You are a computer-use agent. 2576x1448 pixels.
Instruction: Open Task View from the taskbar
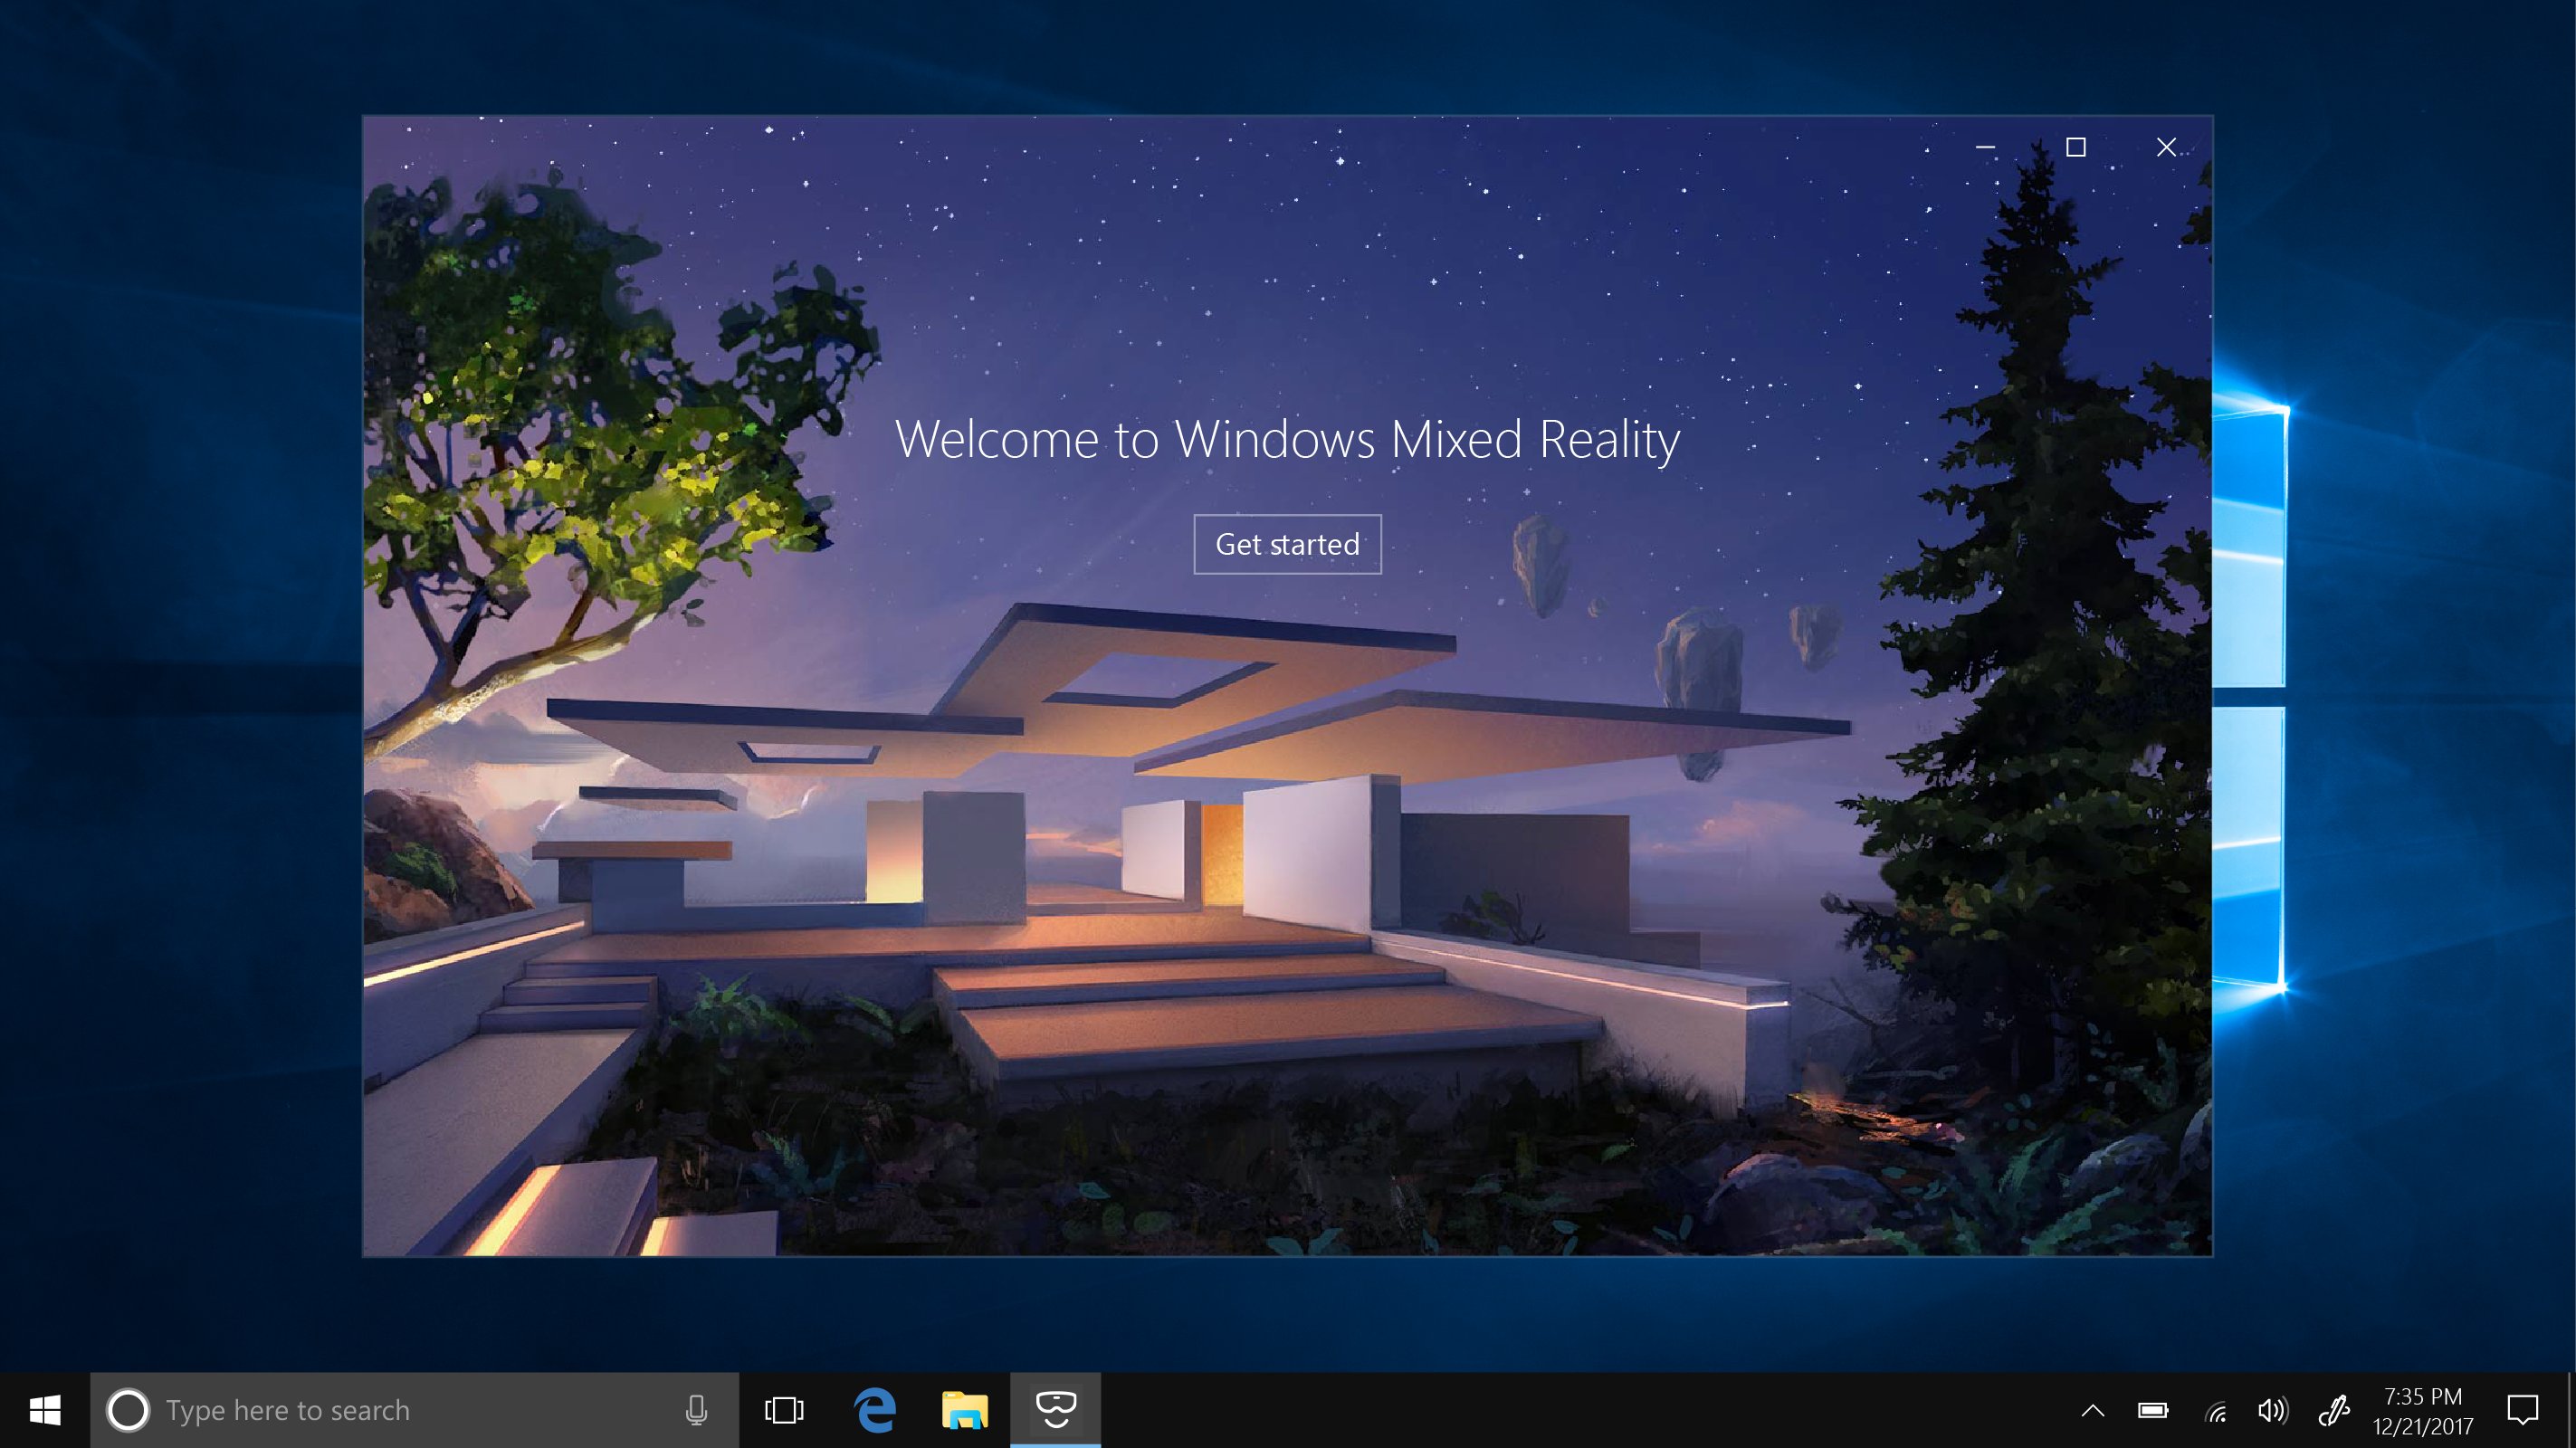click(784, 1410)
